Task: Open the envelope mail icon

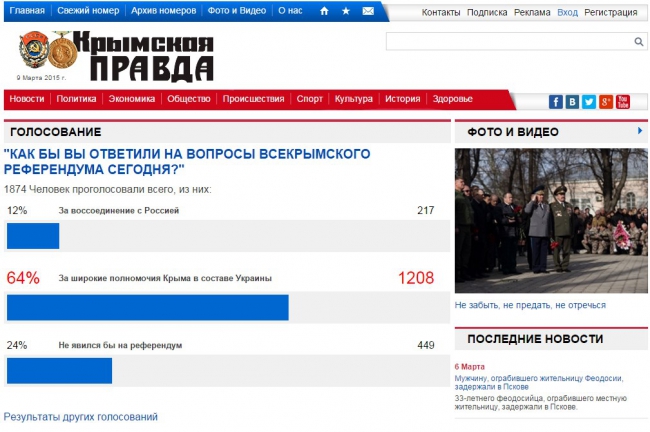Action: pos(368,11)
